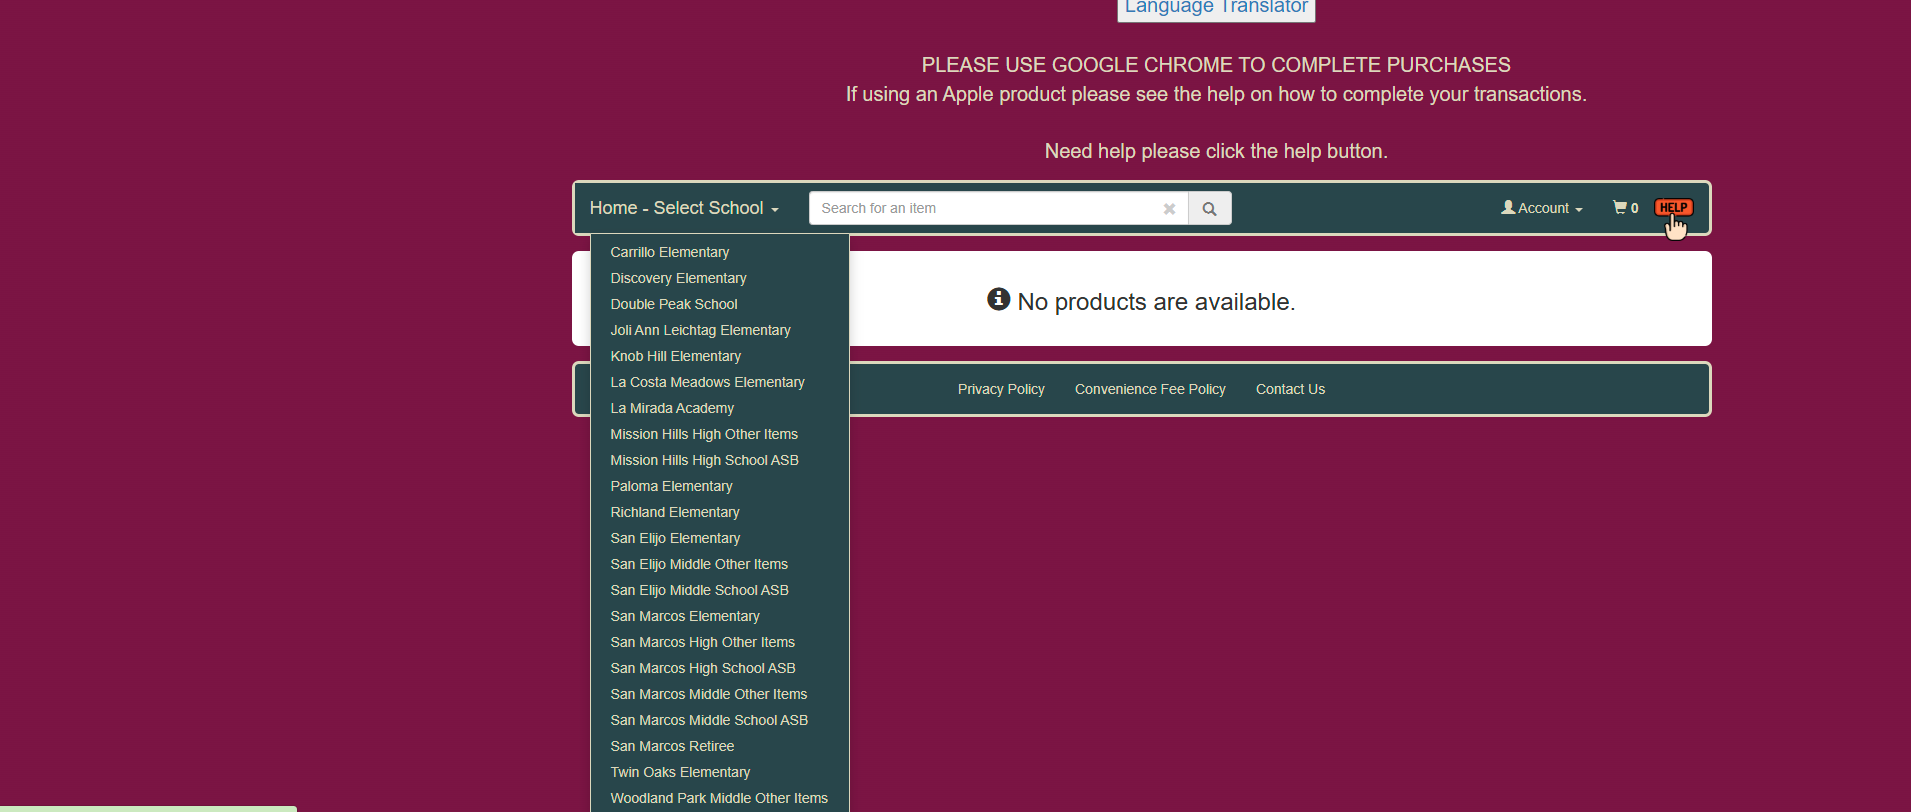Image resolution: width=1911 pixels, height=812 pixels.
Task: Click in the Search for an item field
Action: click(985, 208)
